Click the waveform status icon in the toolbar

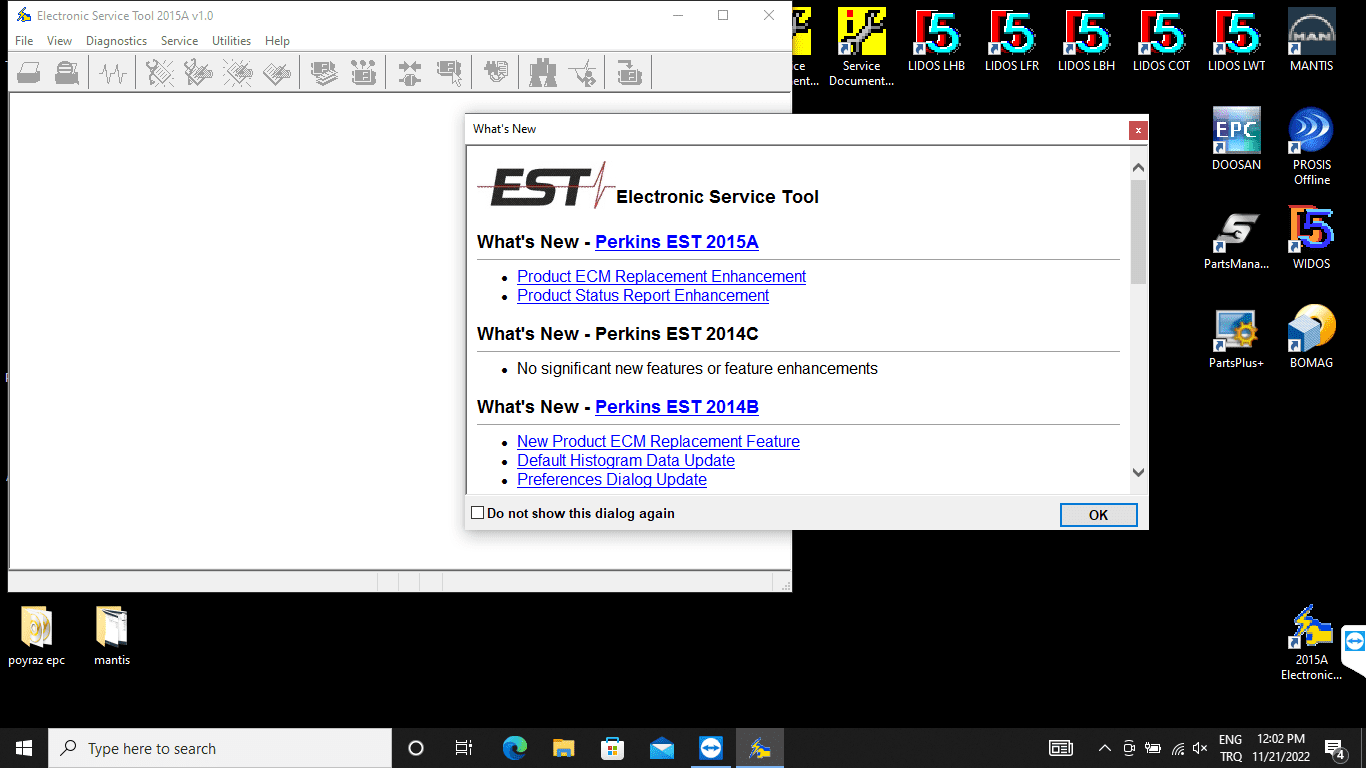pos(112,73)
